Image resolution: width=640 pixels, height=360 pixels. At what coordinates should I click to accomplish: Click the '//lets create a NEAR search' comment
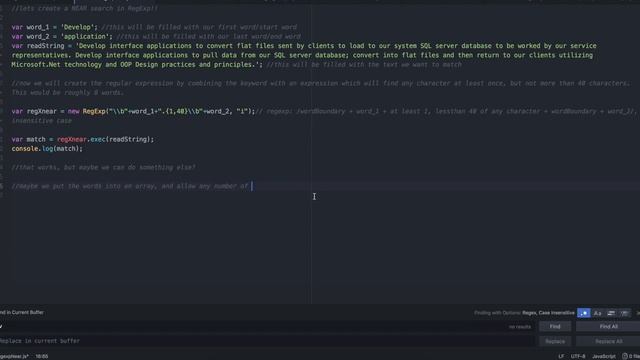pyautogui.click(x=84, y=9)
